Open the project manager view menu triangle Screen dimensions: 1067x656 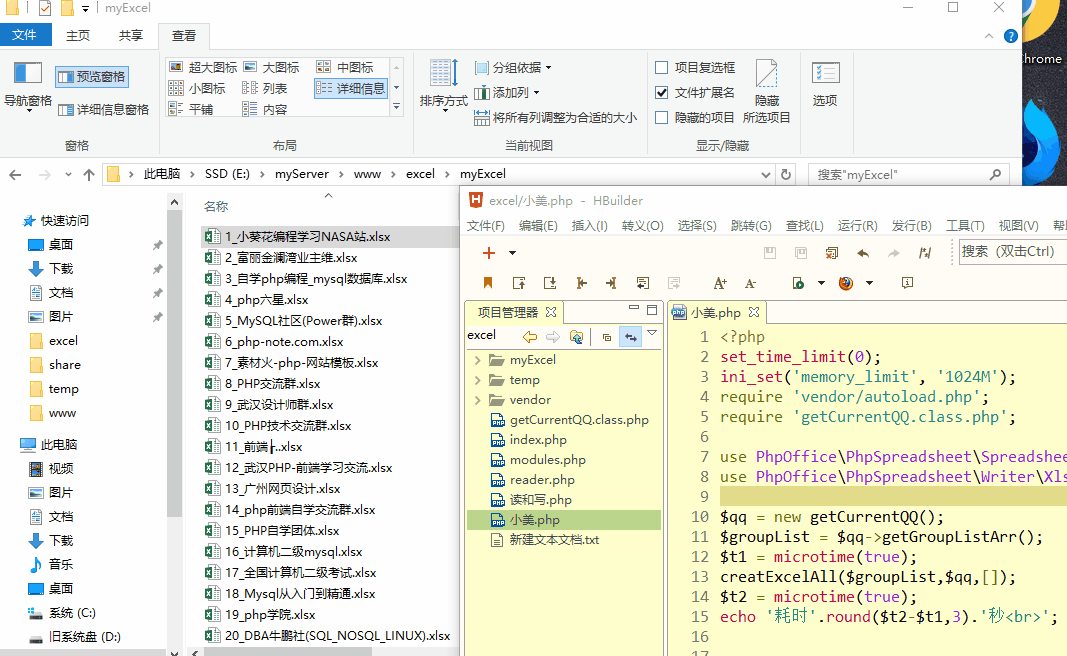(652, 333)
